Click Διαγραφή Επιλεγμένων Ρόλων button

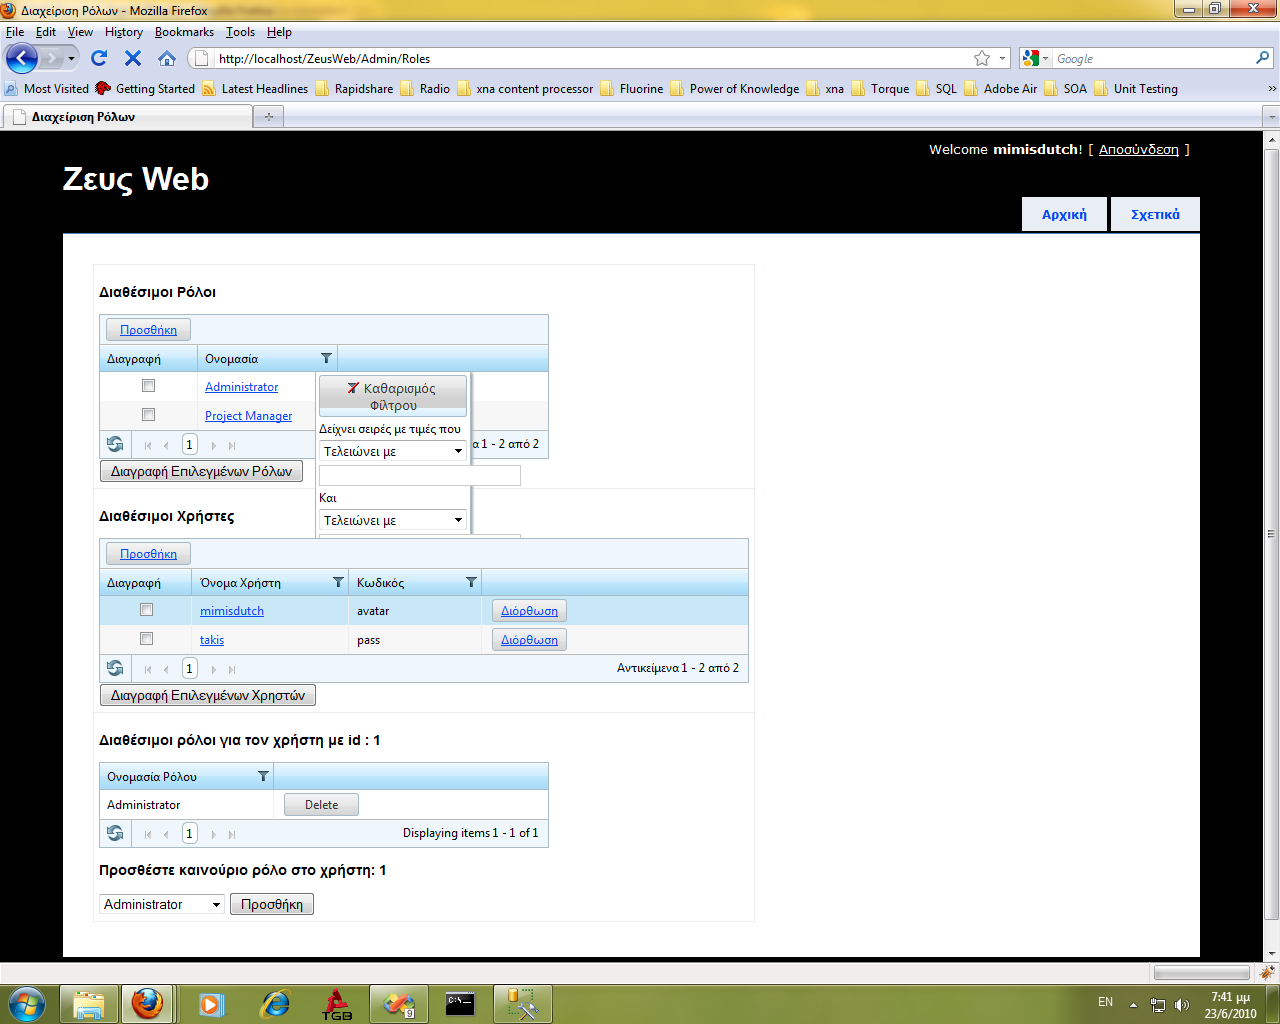point(201,471)
